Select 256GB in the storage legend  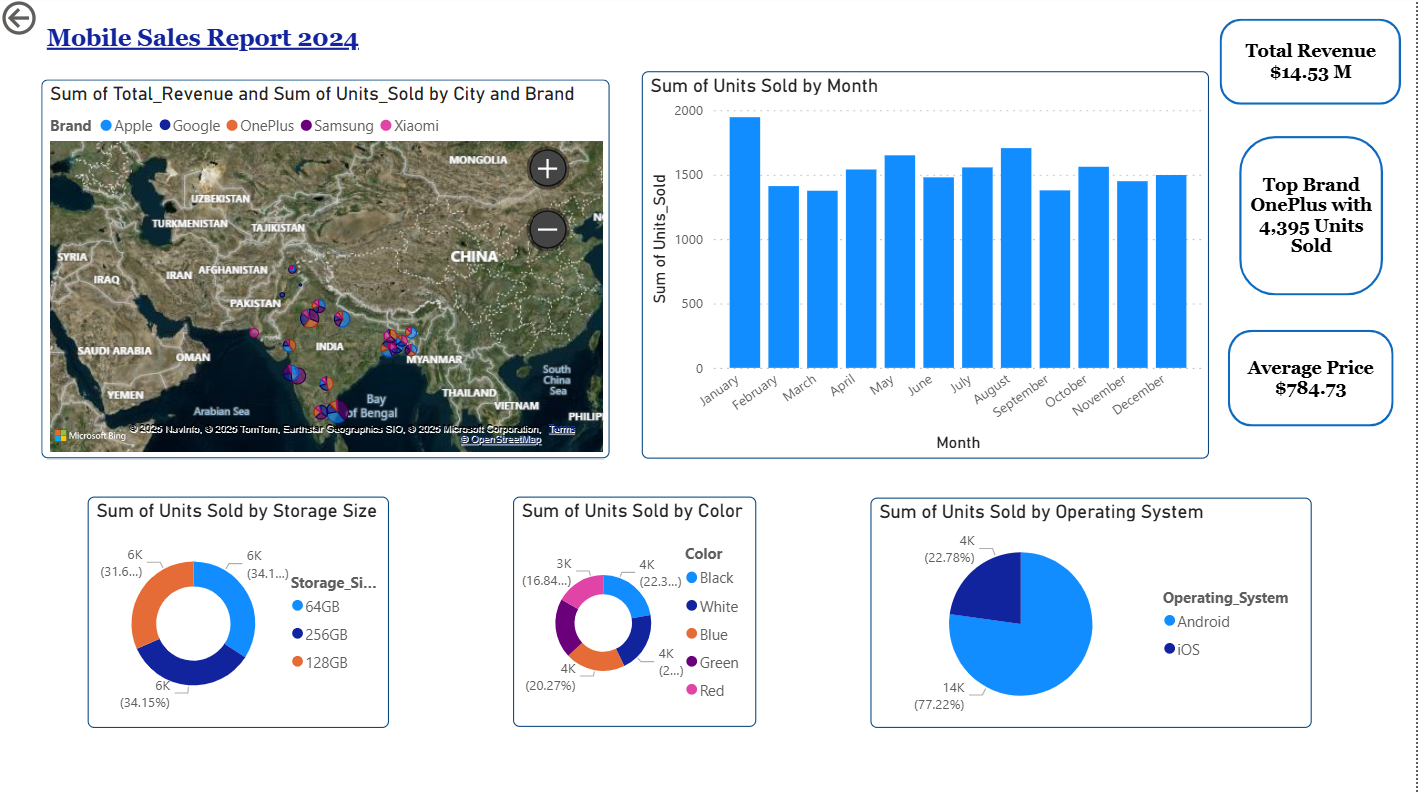[x=320, y=634]
